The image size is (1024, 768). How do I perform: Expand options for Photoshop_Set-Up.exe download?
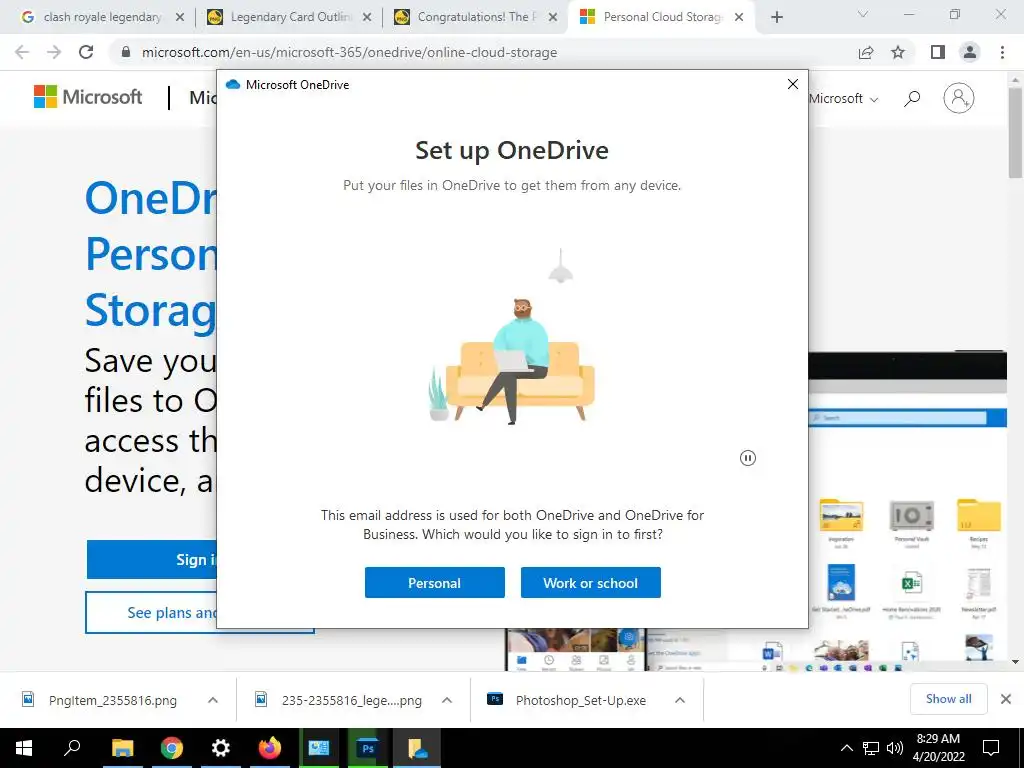(680, 700)
